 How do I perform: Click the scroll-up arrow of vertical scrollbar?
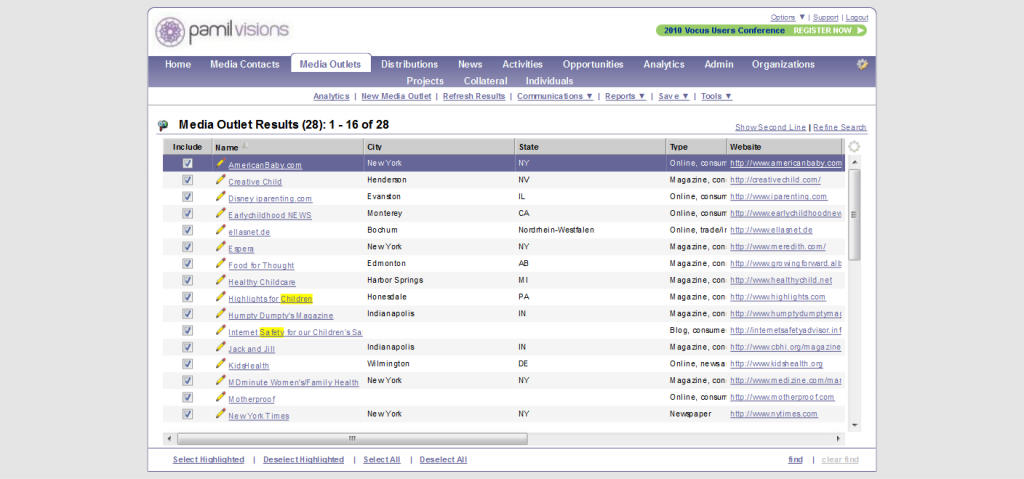[854, 161]
